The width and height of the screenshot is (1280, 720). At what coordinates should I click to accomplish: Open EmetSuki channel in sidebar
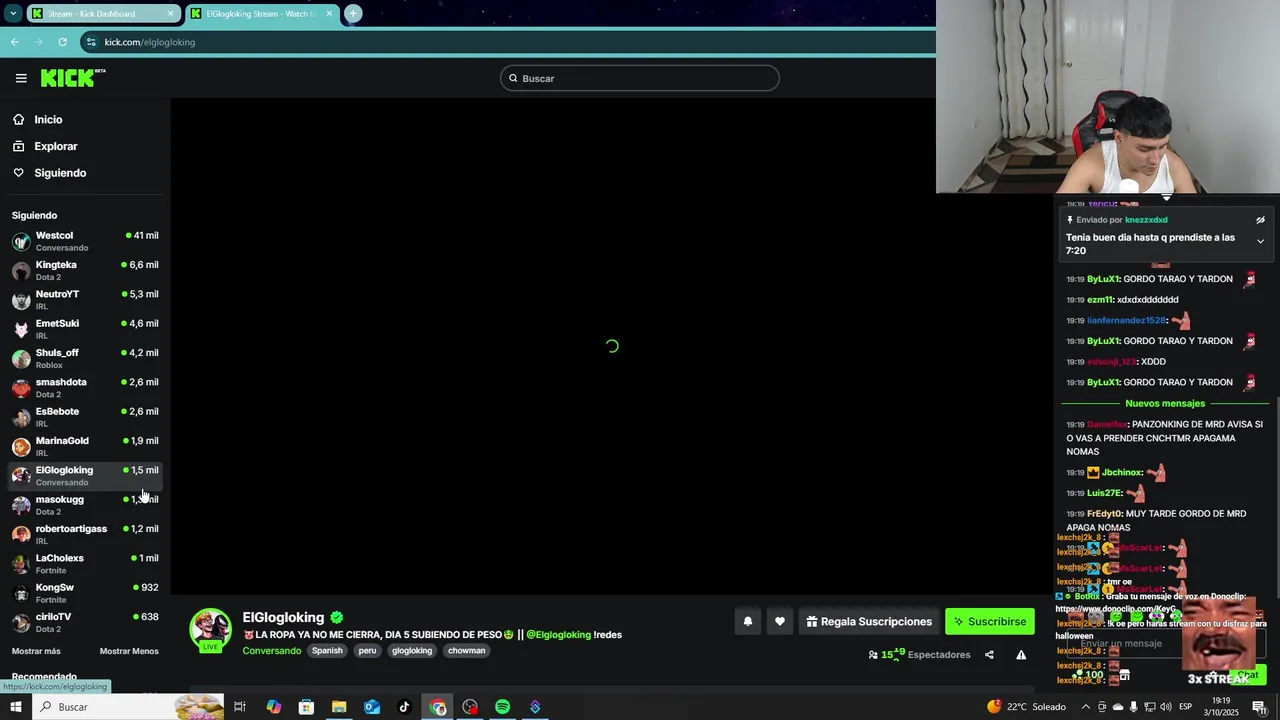(x=85, y=329)
